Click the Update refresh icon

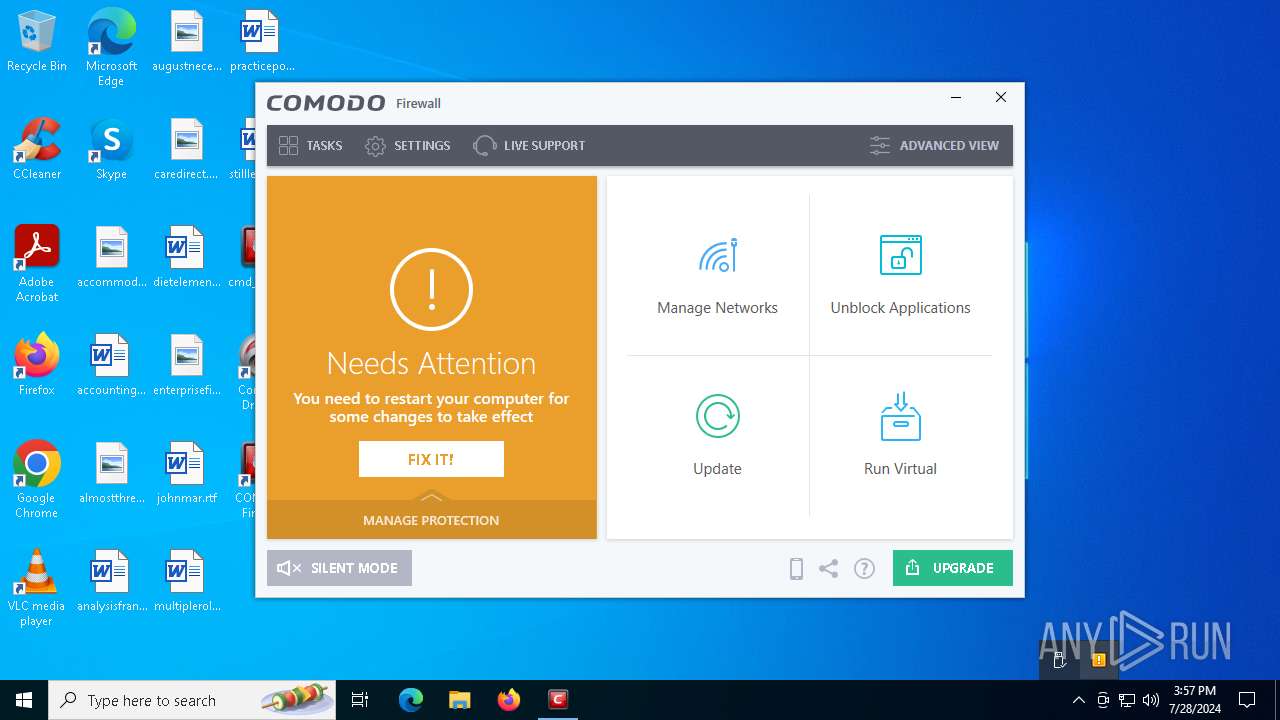click(718, 415)
